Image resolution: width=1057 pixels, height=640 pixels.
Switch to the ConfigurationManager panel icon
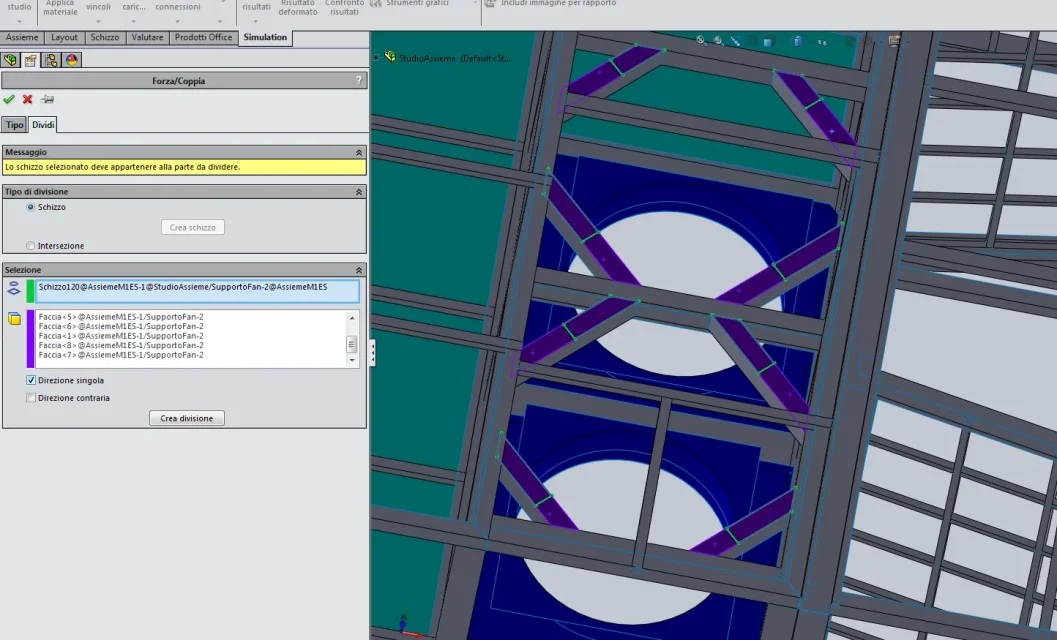click(51, 60)
